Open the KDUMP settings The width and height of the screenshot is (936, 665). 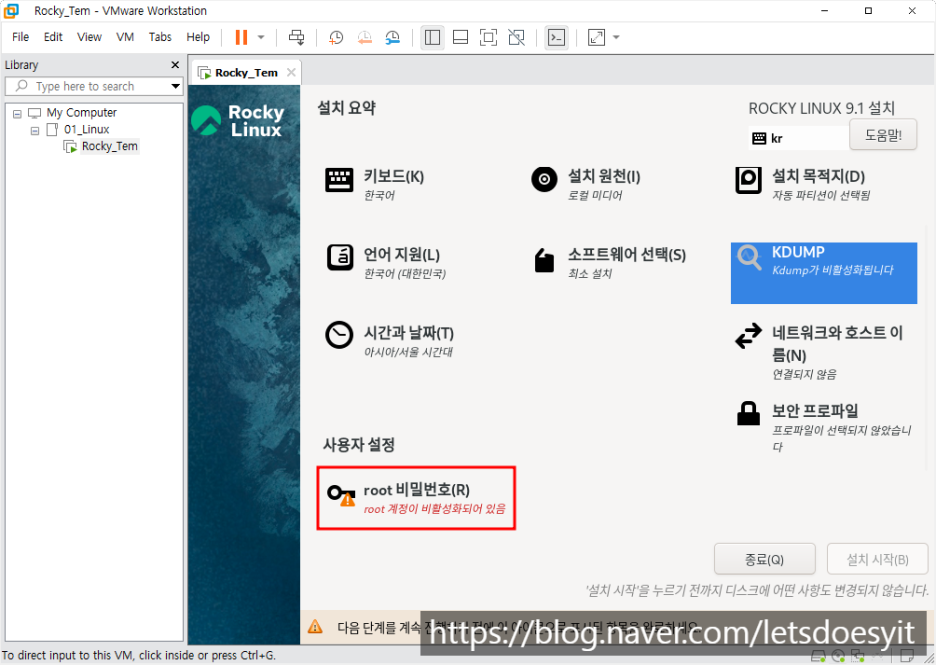tap(824, 273)
